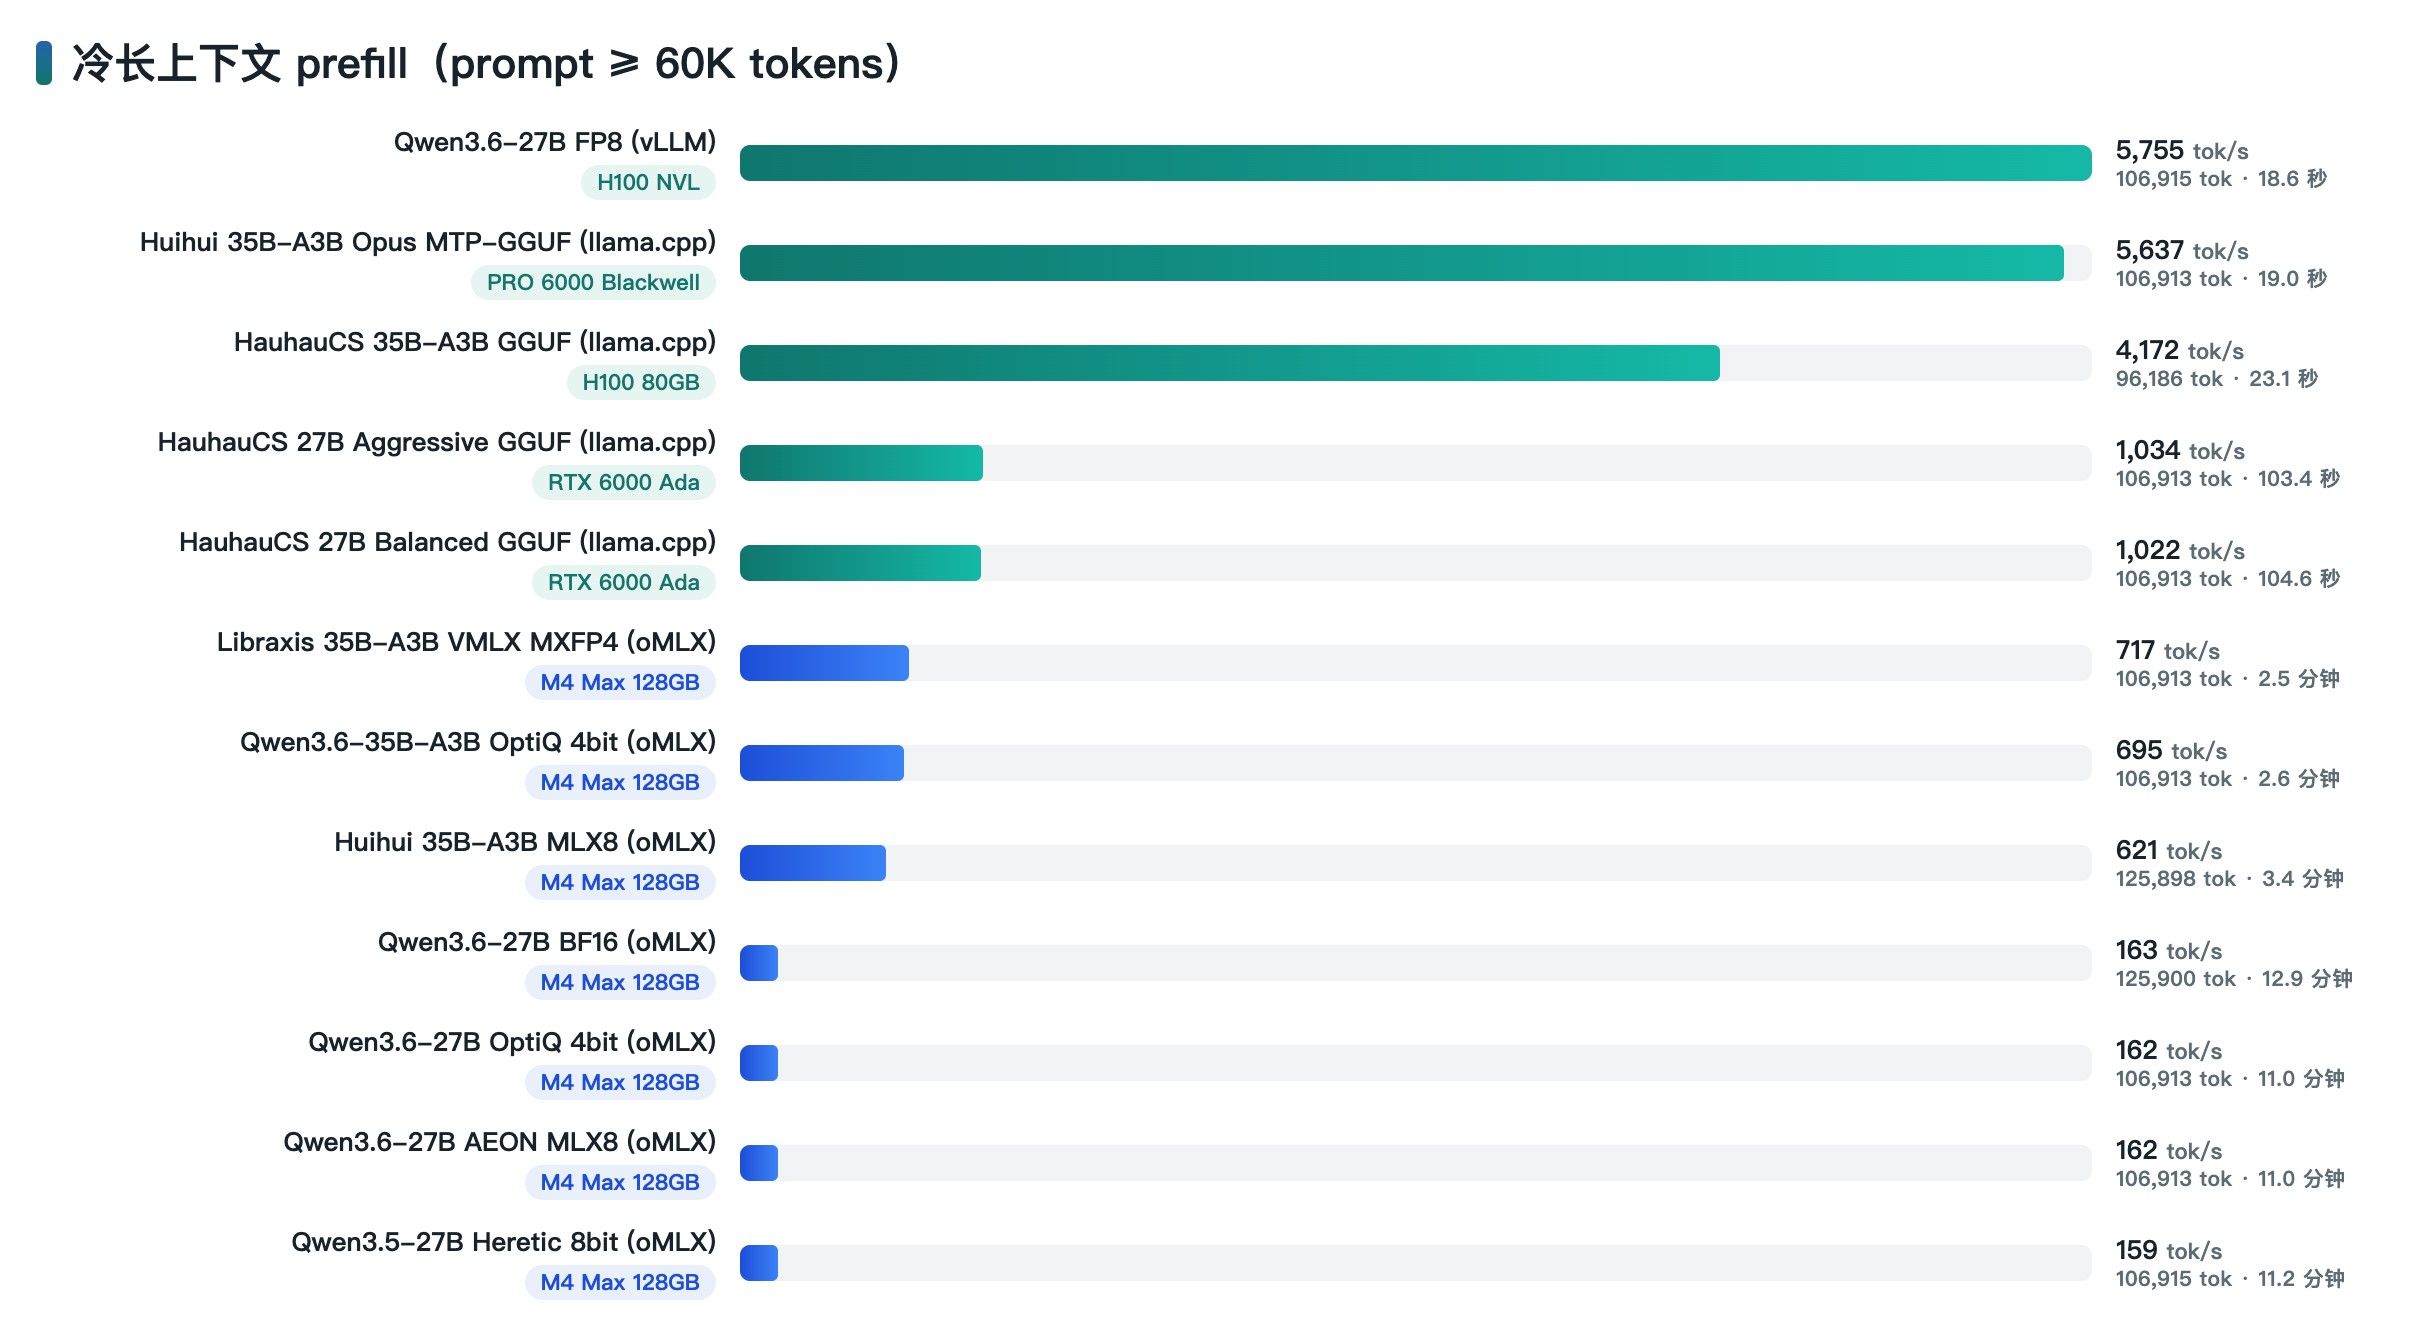The height and width of the screenshot is (1322, 2420).
Task: Click the "Huihui 35B-A3B Opus MTP-GGUF (llama.cpp)" label
Action: pos(428,242)
